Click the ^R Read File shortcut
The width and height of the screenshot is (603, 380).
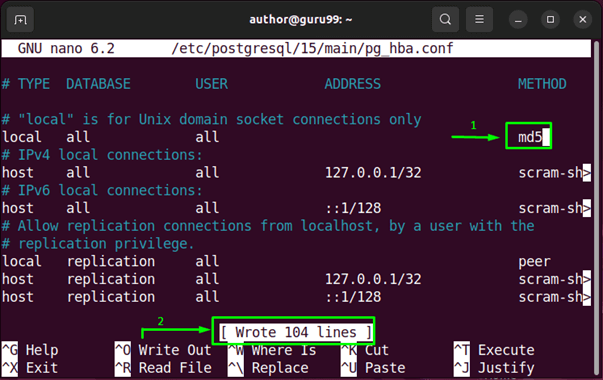click(x=163, y=368)
